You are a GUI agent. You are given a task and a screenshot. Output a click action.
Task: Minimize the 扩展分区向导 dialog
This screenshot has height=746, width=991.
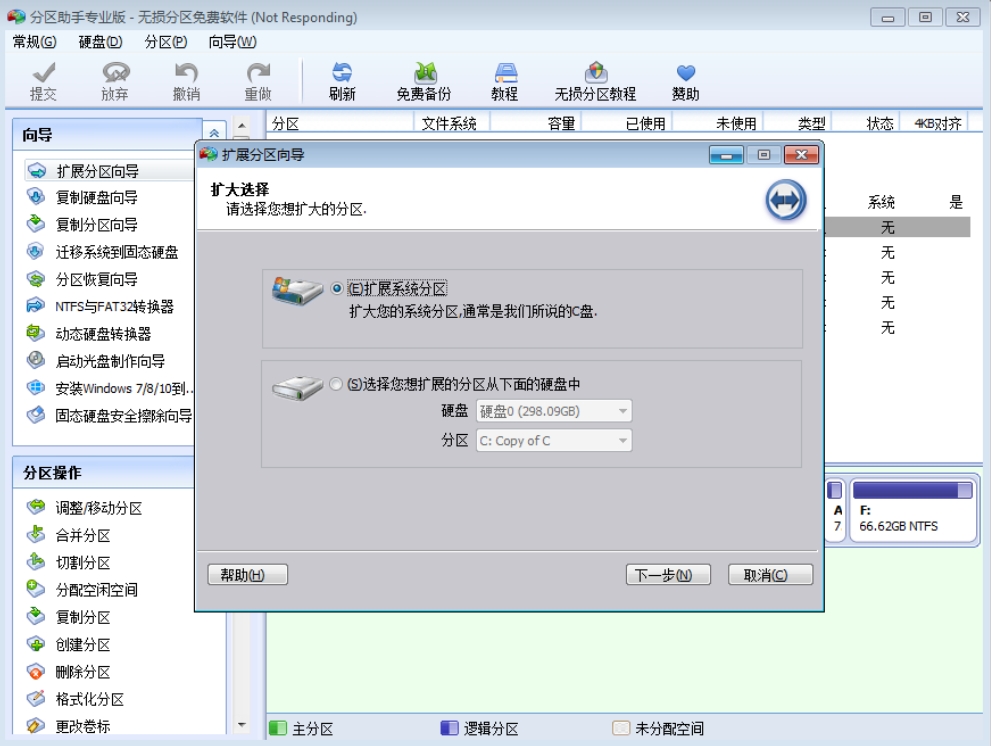pos(726,155)
